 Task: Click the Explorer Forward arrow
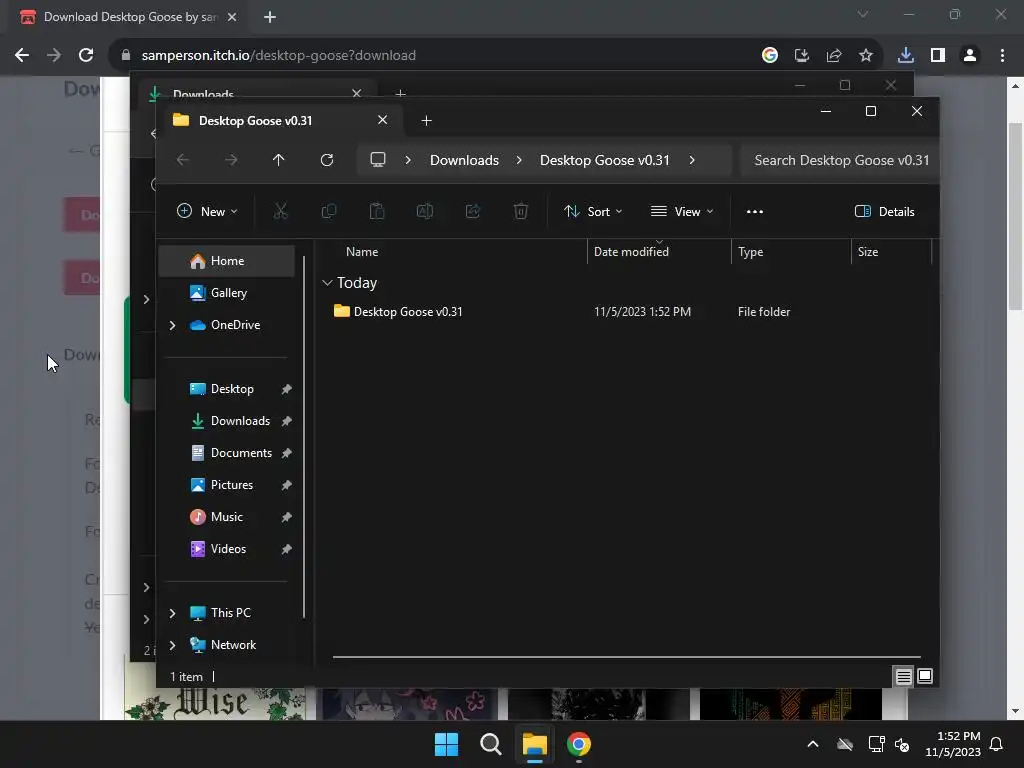[231, 160]
